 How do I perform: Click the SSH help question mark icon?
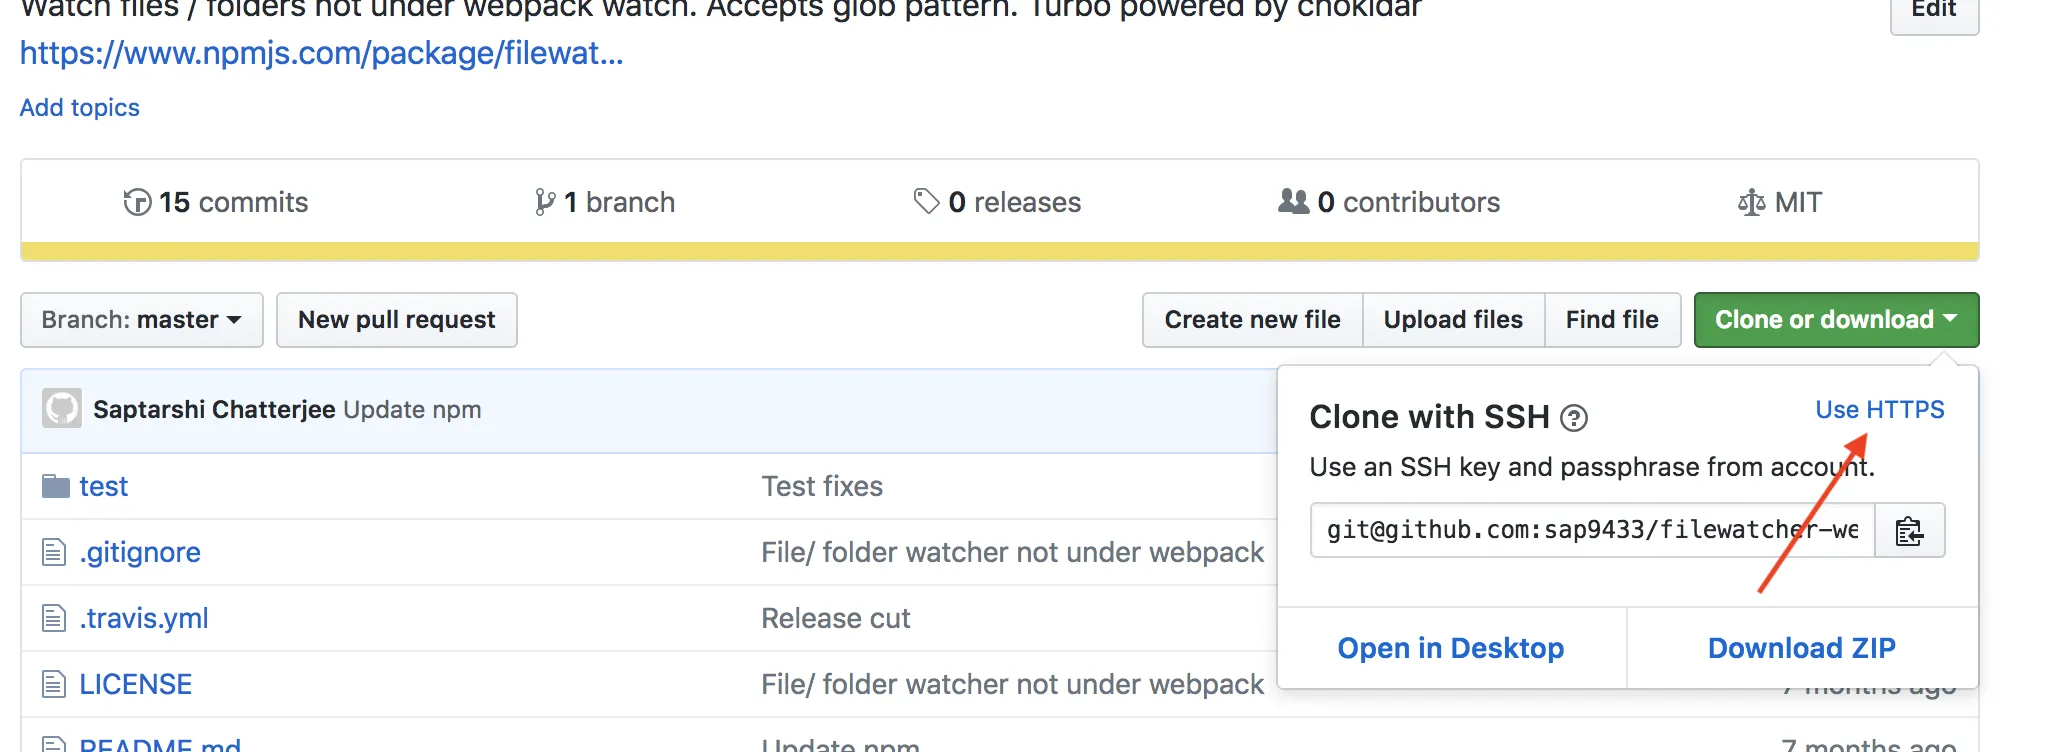(x=1574, y=418)
